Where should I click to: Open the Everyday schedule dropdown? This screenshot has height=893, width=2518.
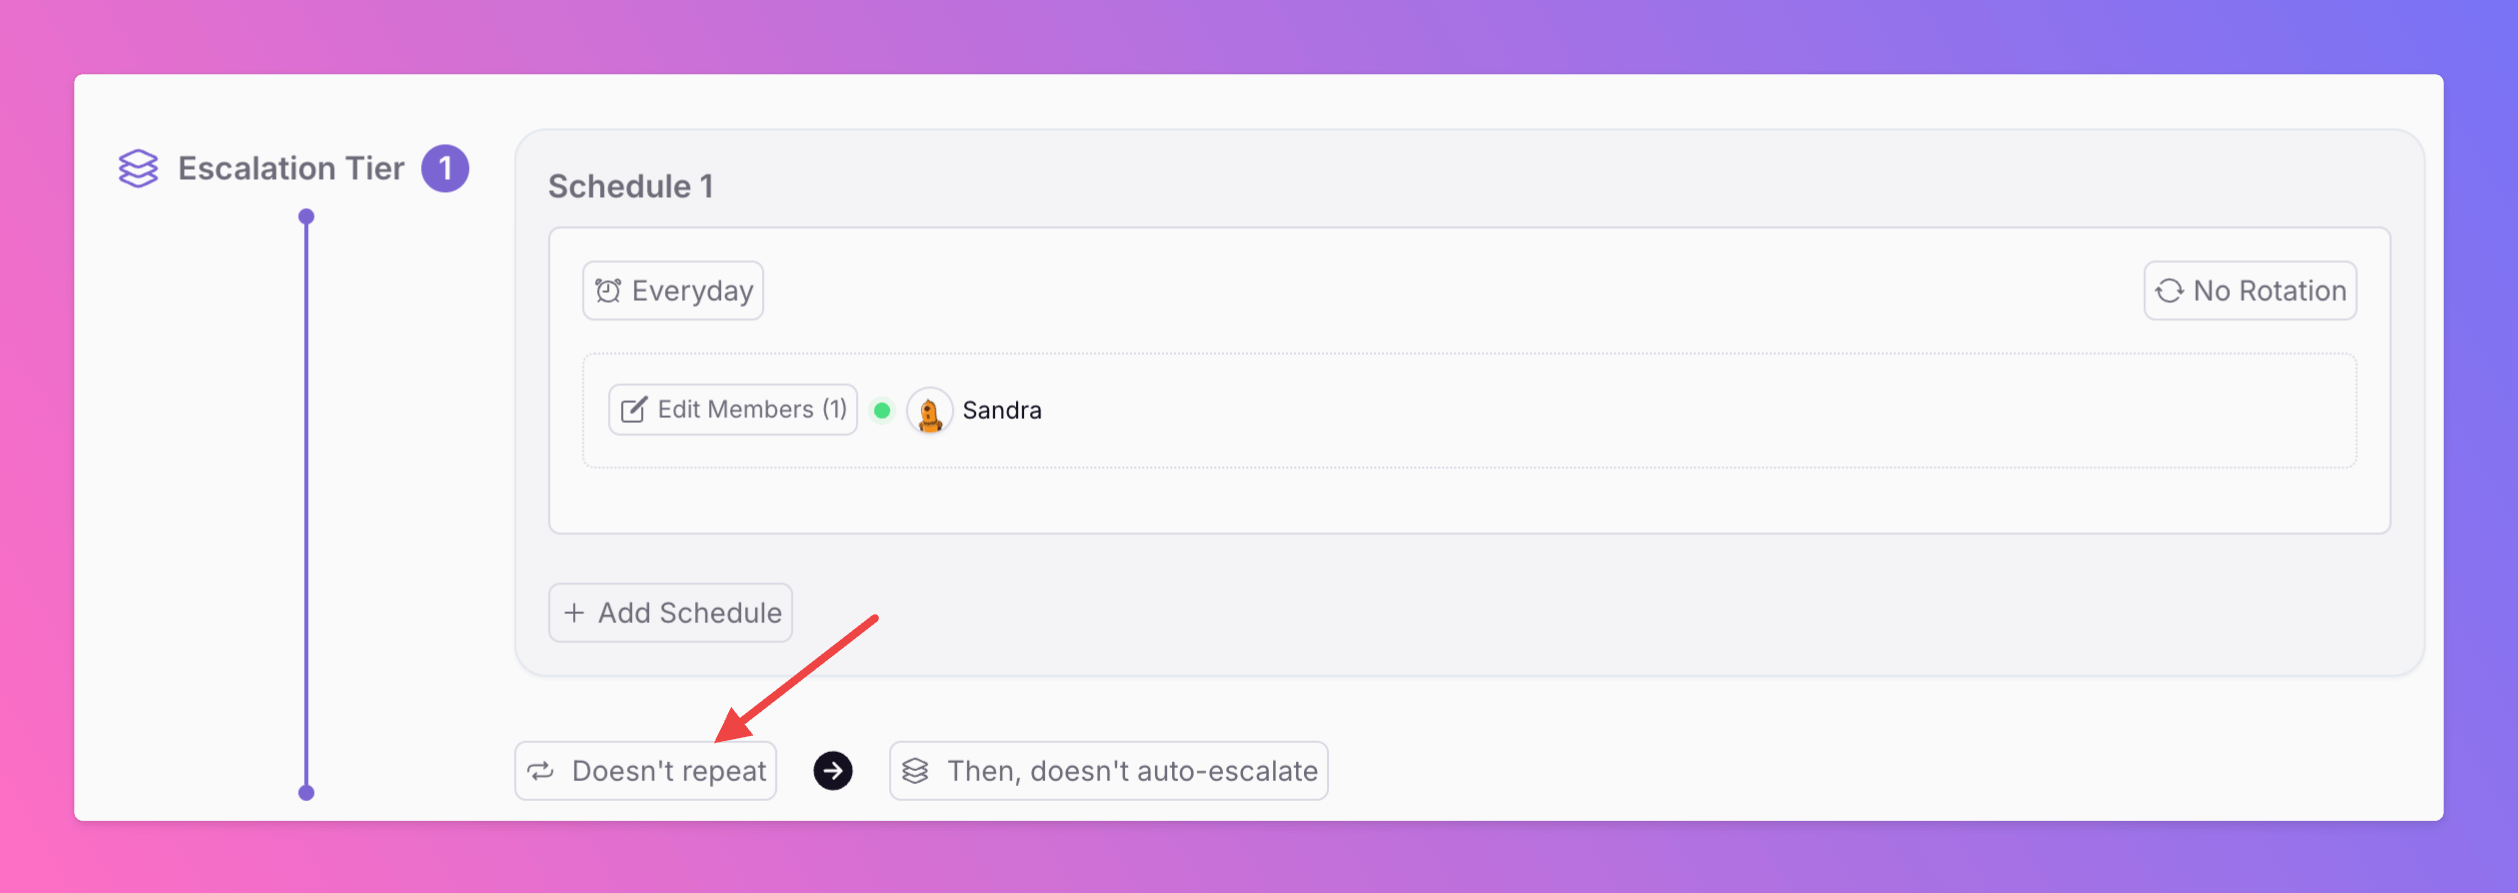tap(673, 291)
